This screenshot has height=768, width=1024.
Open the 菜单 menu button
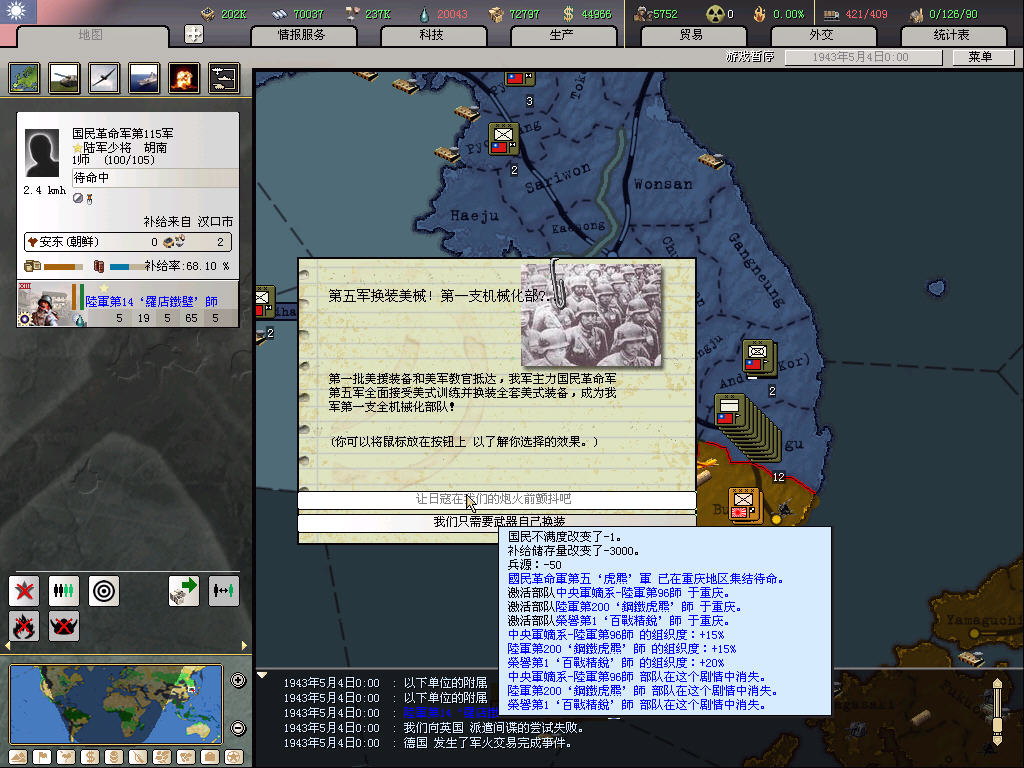pyautogui.click(x=981, y=57)
